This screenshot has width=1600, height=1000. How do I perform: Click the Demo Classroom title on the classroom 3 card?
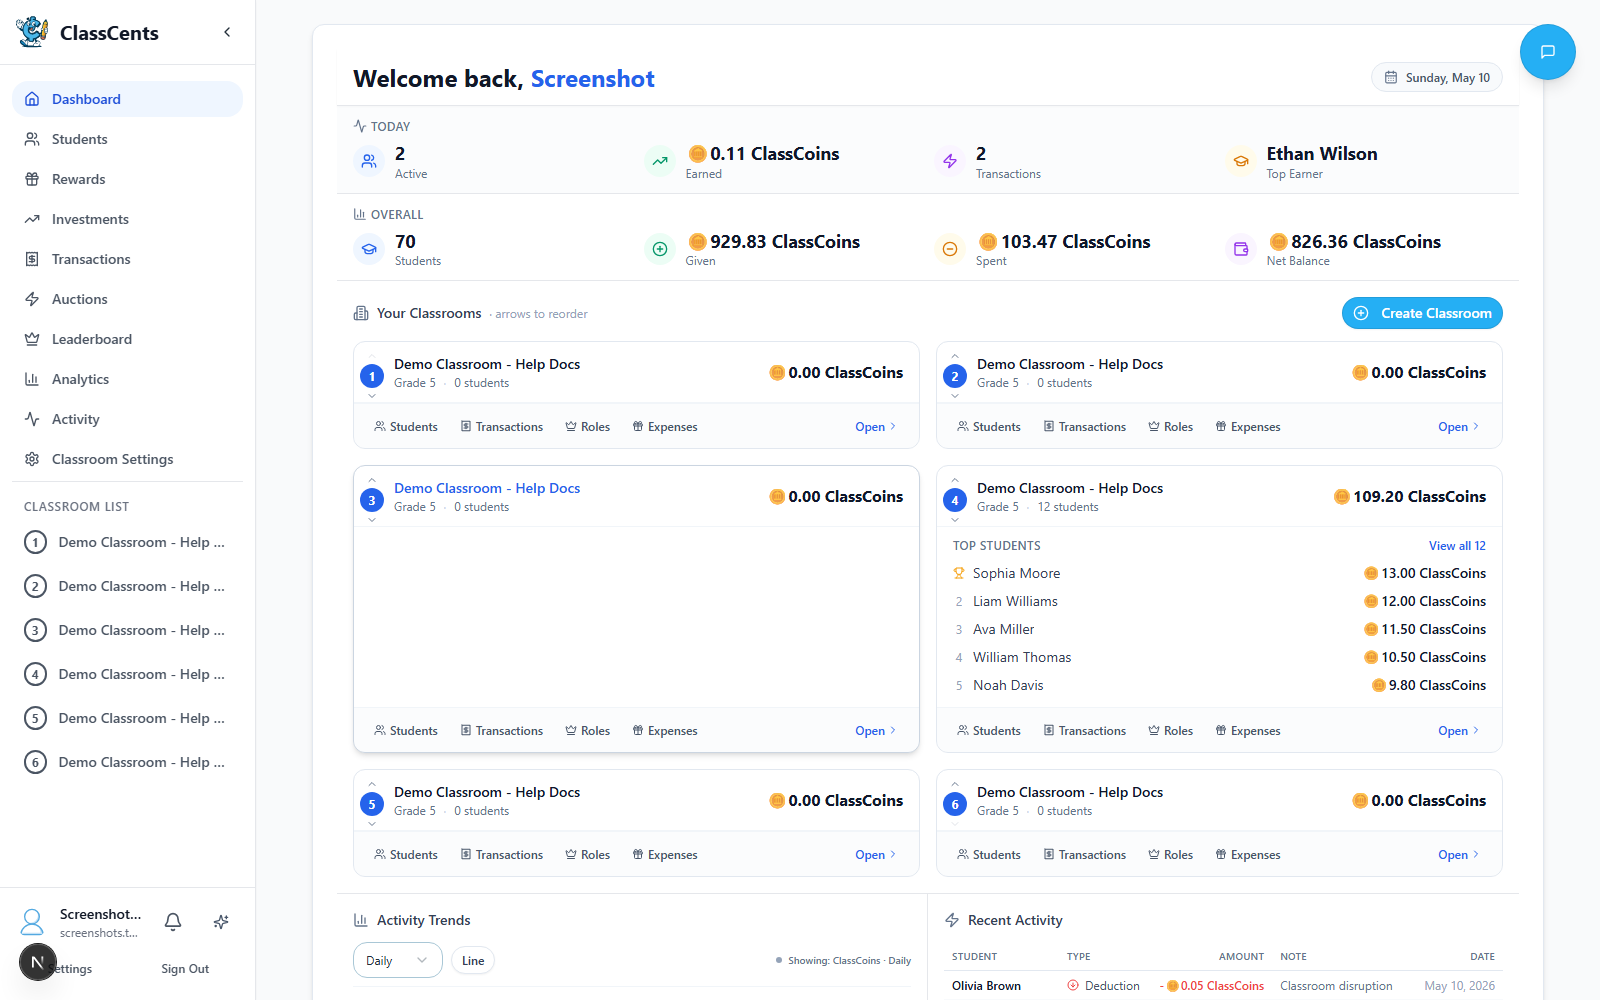pyautogui.click(x=487, y=488)
